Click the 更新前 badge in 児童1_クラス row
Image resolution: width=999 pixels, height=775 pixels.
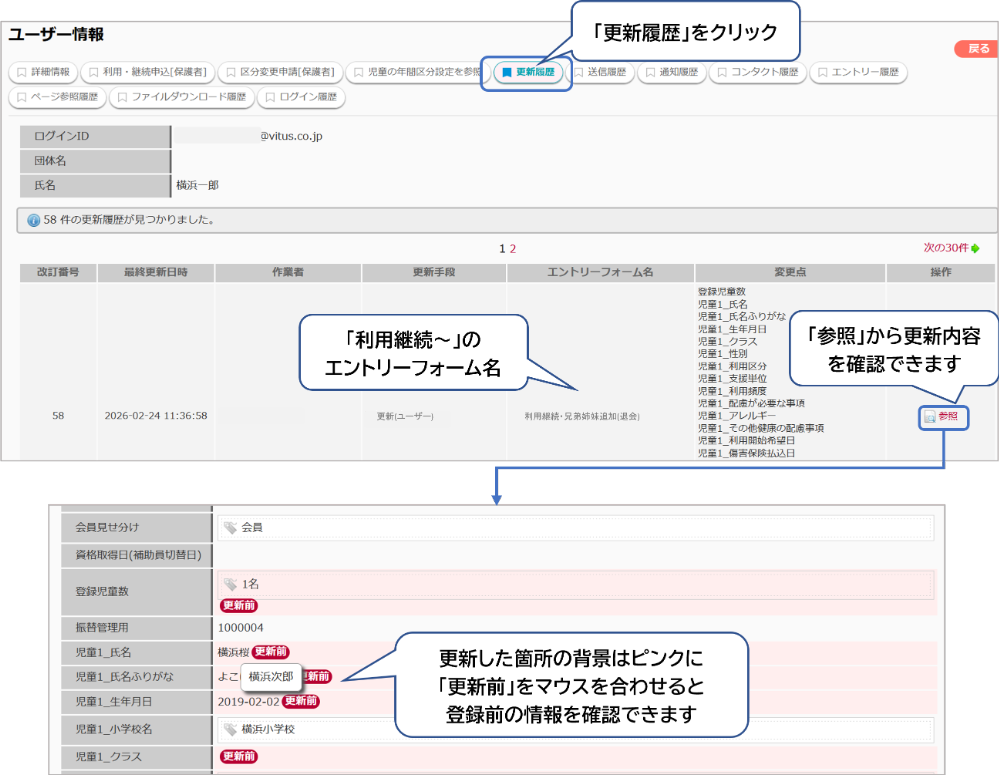[240, 757]
